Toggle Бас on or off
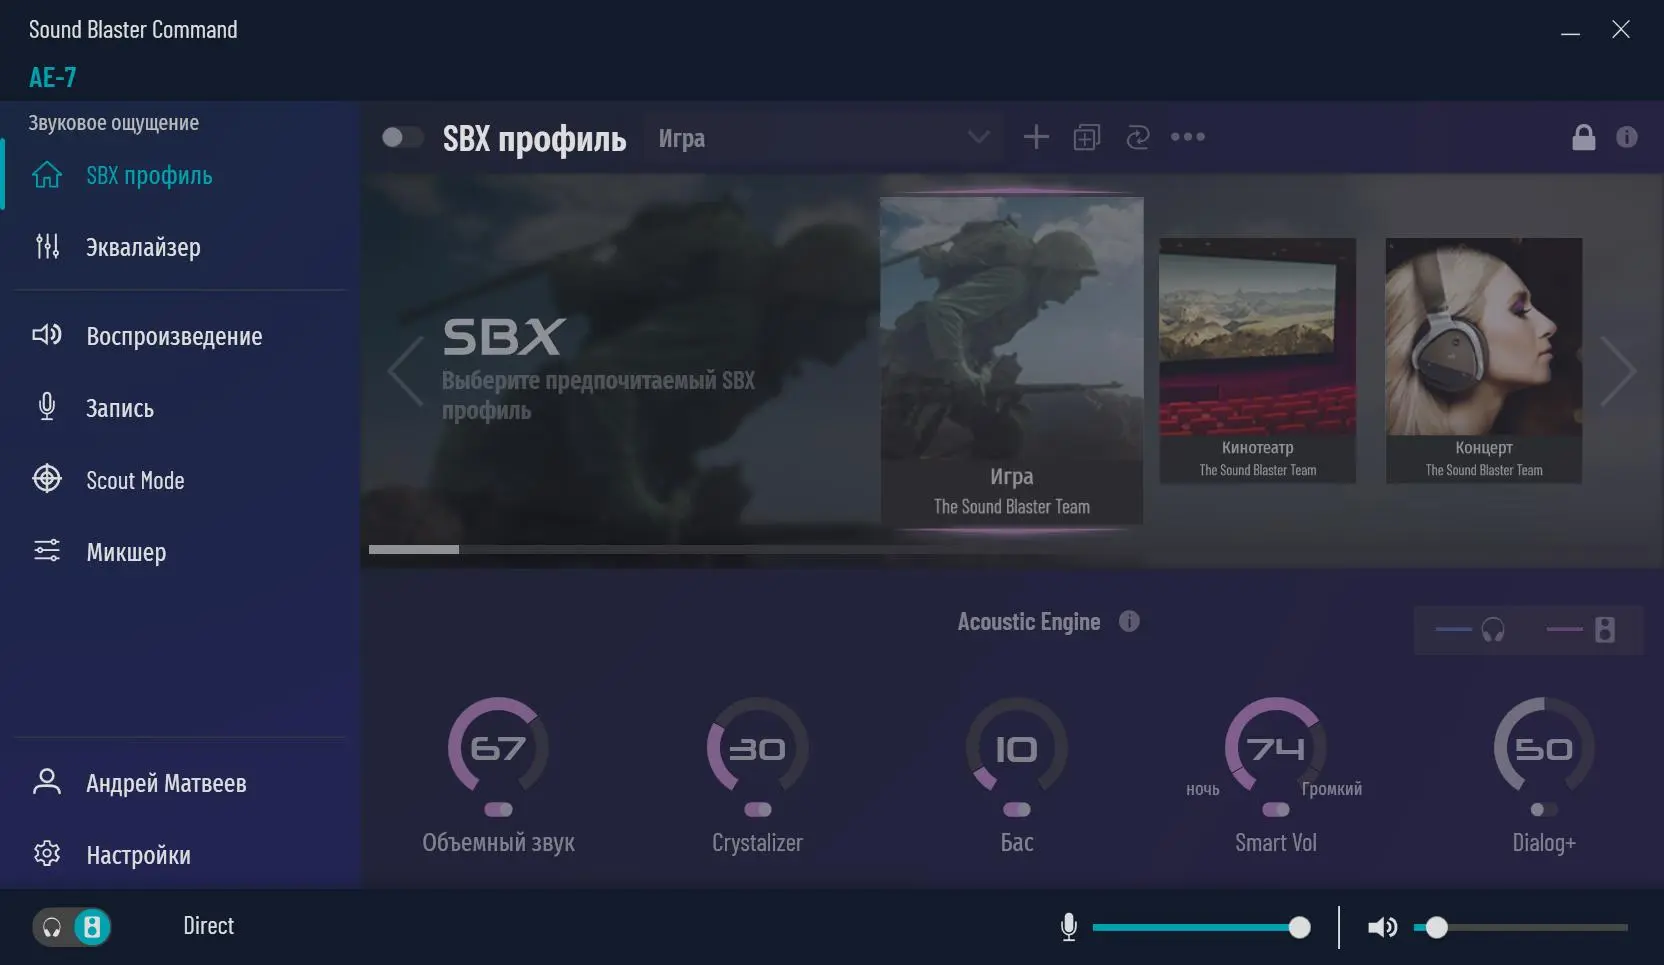 click(x=1017, y=809)
